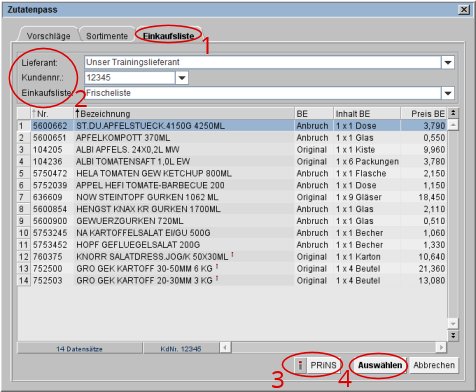Click the horizontal scrollbar right arrow
This screenshot has width=476, height=392.
coord(441,348)
